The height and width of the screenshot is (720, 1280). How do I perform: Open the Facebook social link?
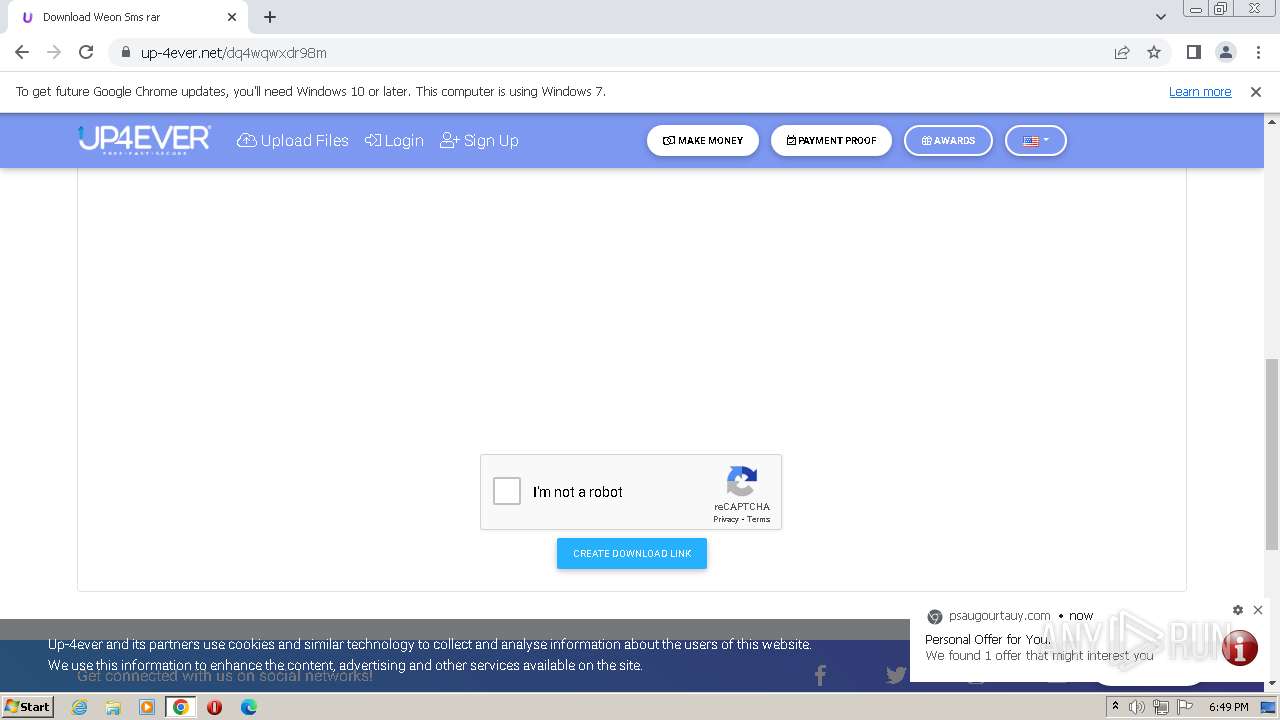(x=820, y=676)
